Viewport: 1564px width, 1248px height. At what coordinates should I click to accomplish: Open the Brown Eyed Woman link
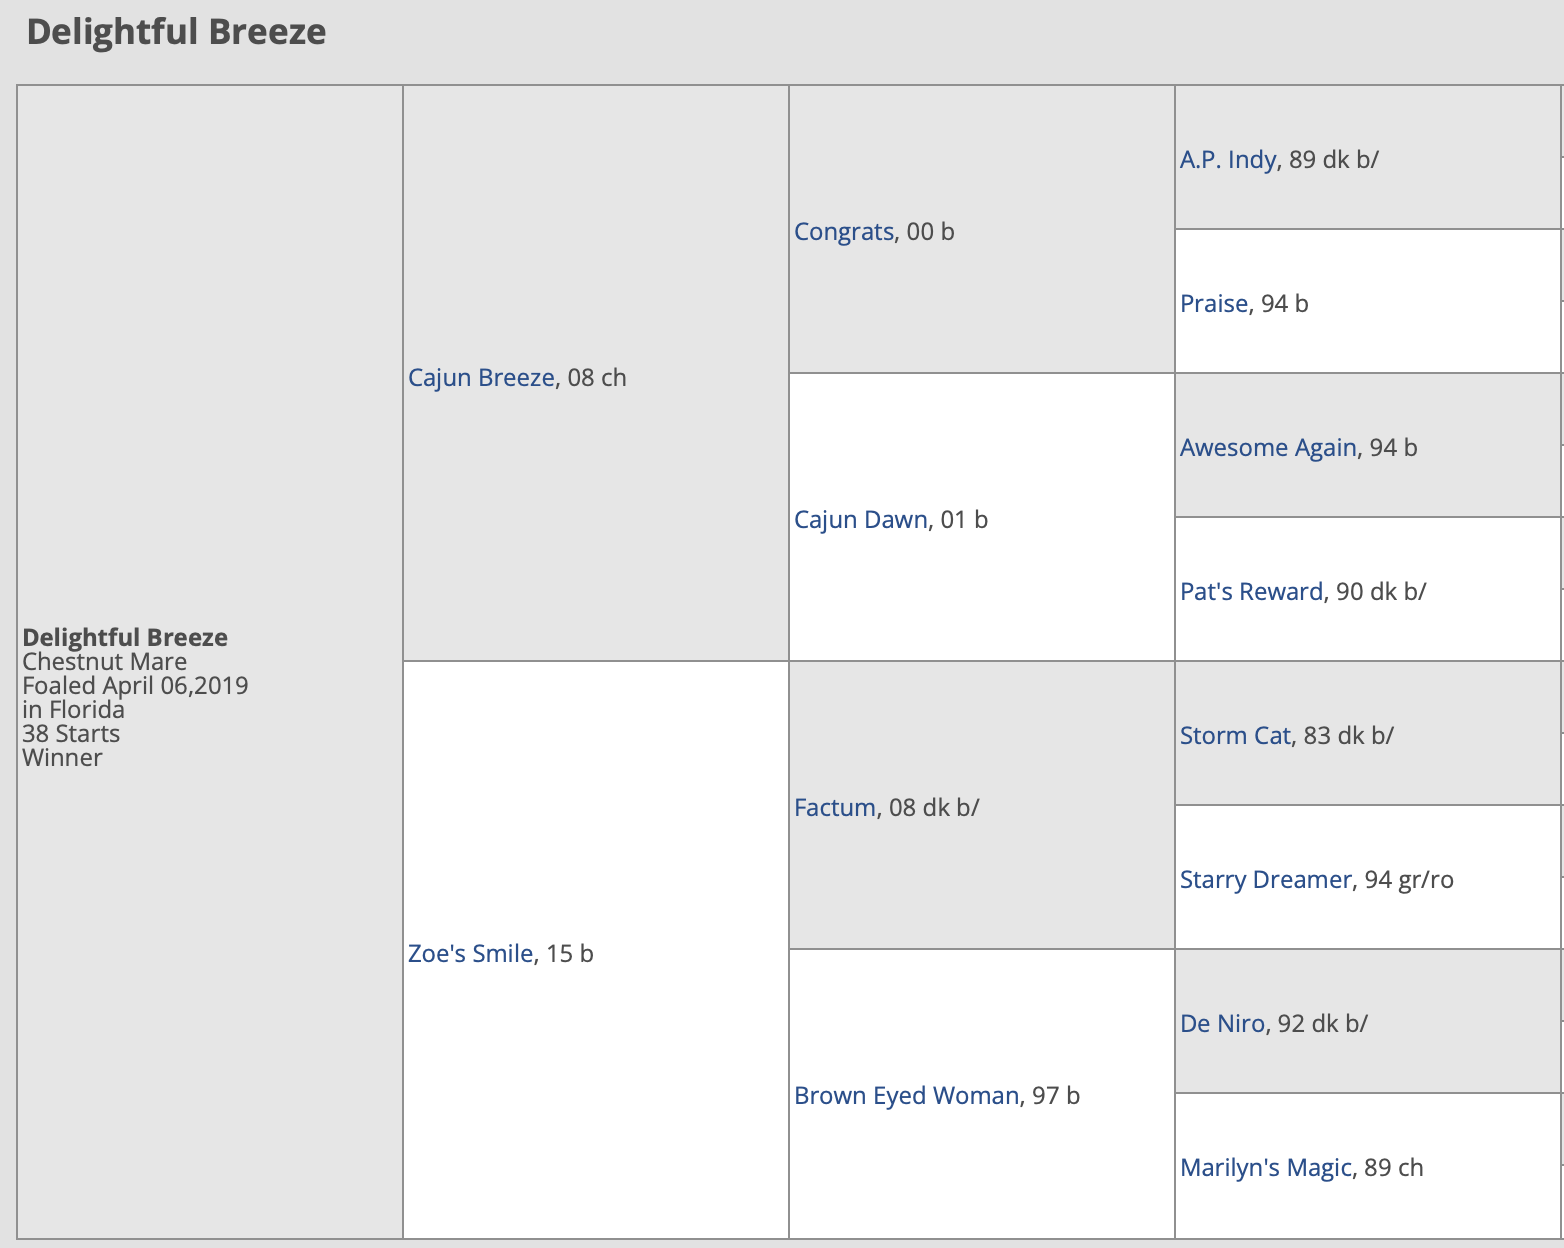tap(907, 1096)
